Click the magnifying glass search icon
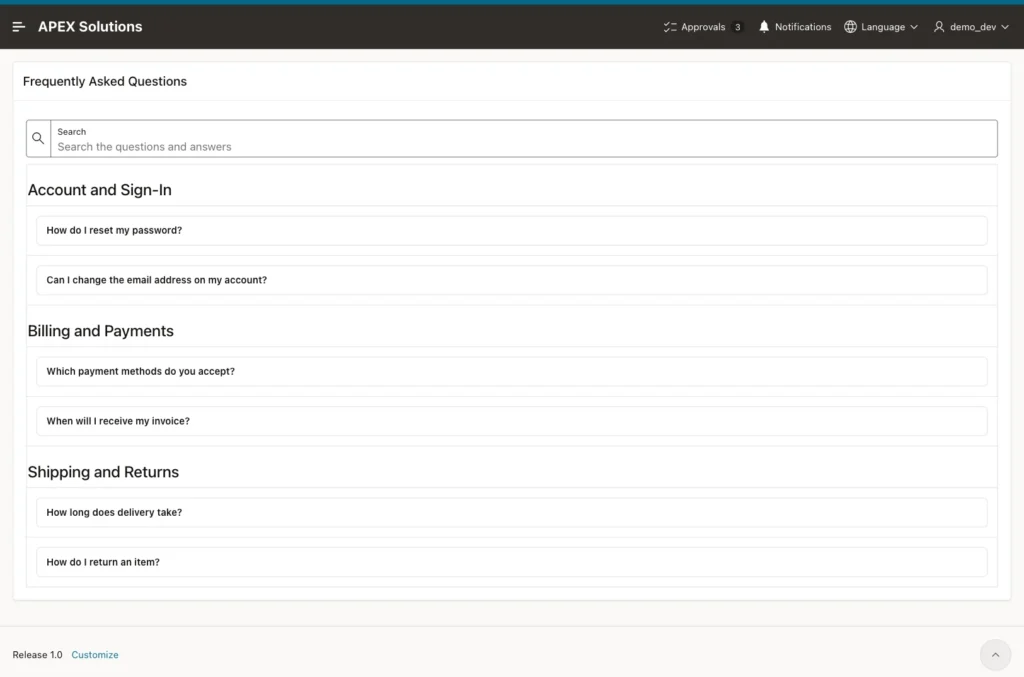Image resolution: width=1024 pixels, height=677 pixels. [x=38, y=138]
